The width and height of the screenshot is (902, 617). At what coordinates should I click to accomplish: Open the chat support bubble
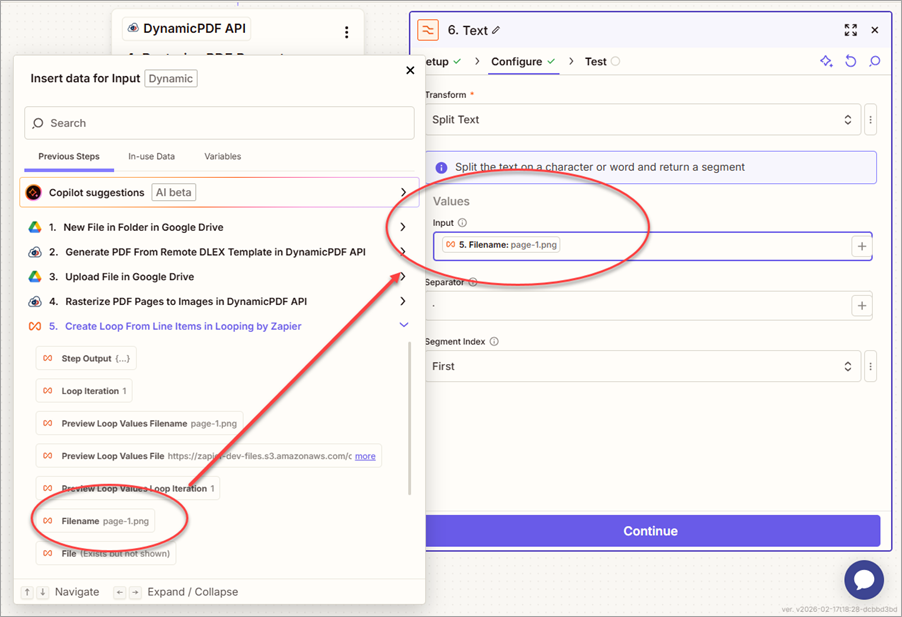tap(863, 580)
